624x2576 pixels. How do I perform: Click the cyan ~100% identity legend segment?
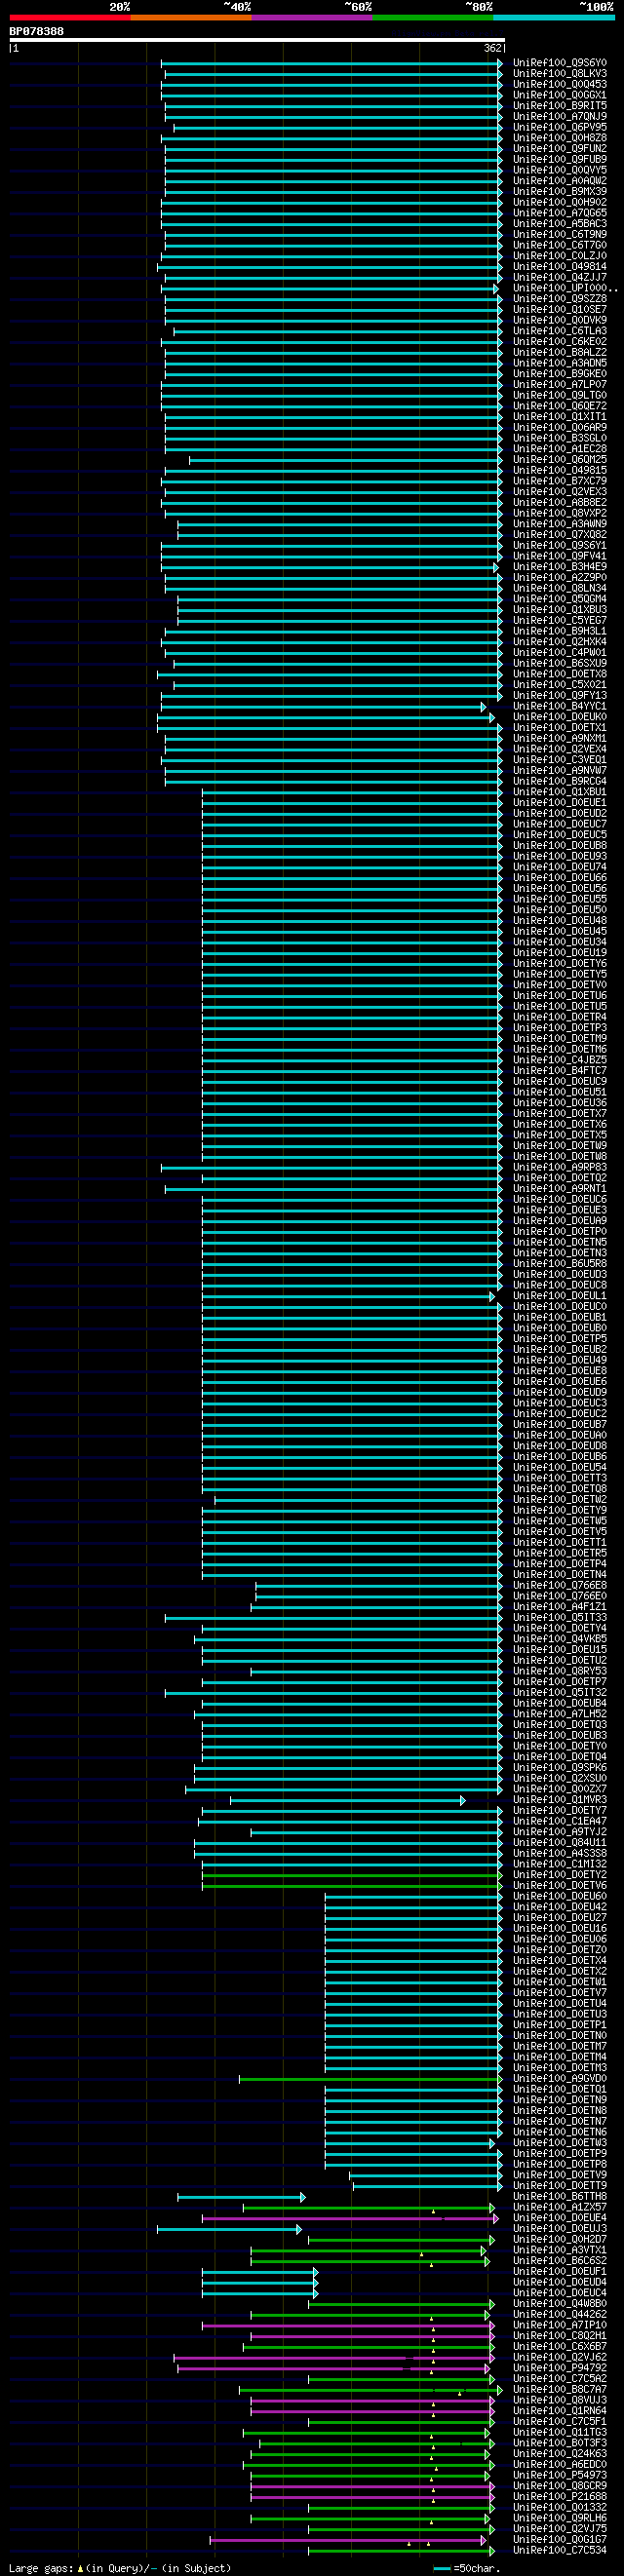pos(554,17)
